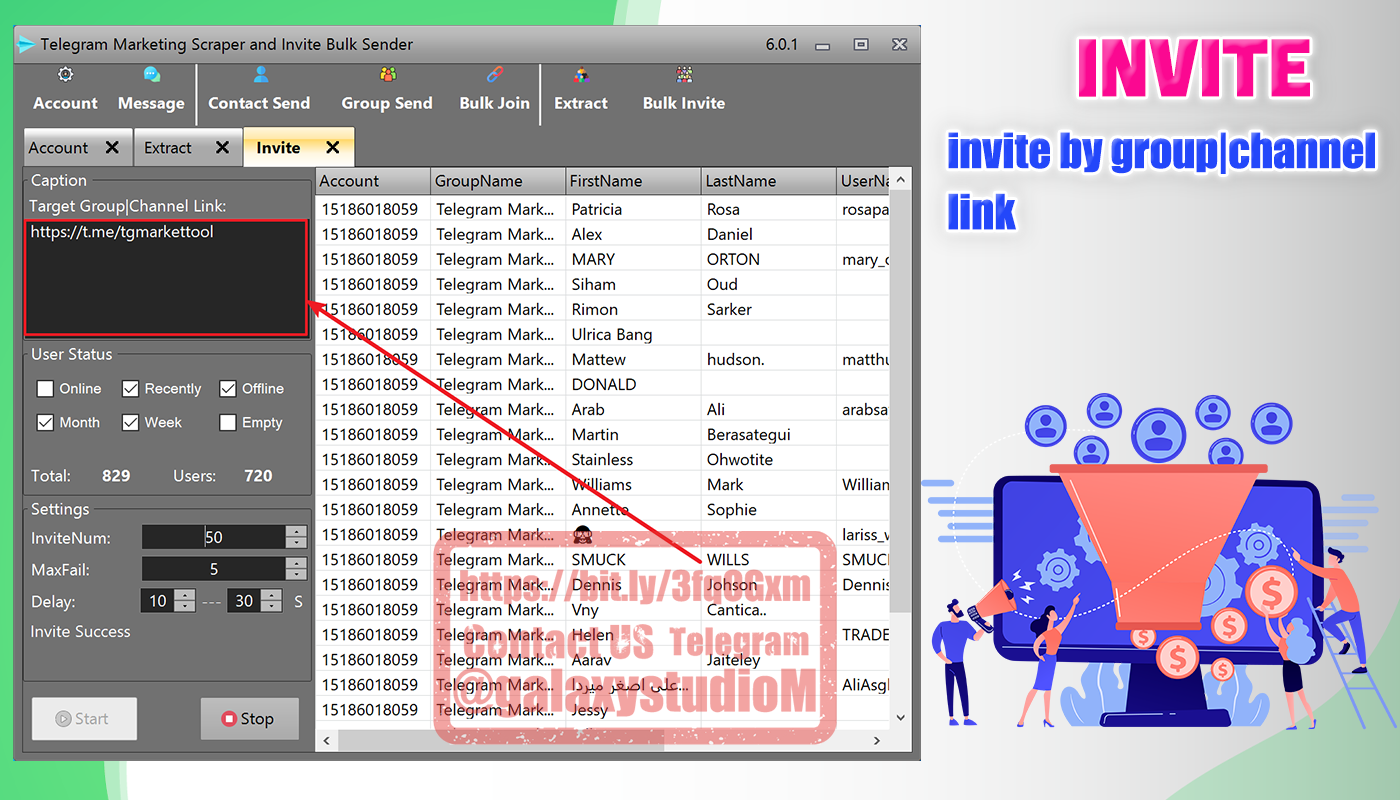Viewport: 1400px width, 800px height.
Task: Click the Start button
Action: tap(84, 719)
